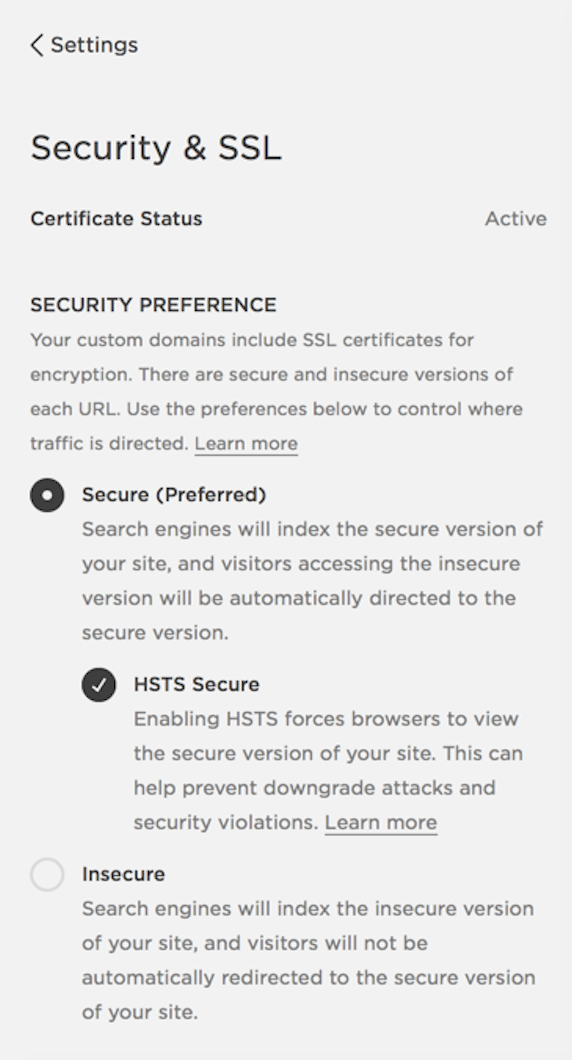Screen dimensions: 572x1060
Task: Click the Security & SSL page heading
Action: (156, 147)
